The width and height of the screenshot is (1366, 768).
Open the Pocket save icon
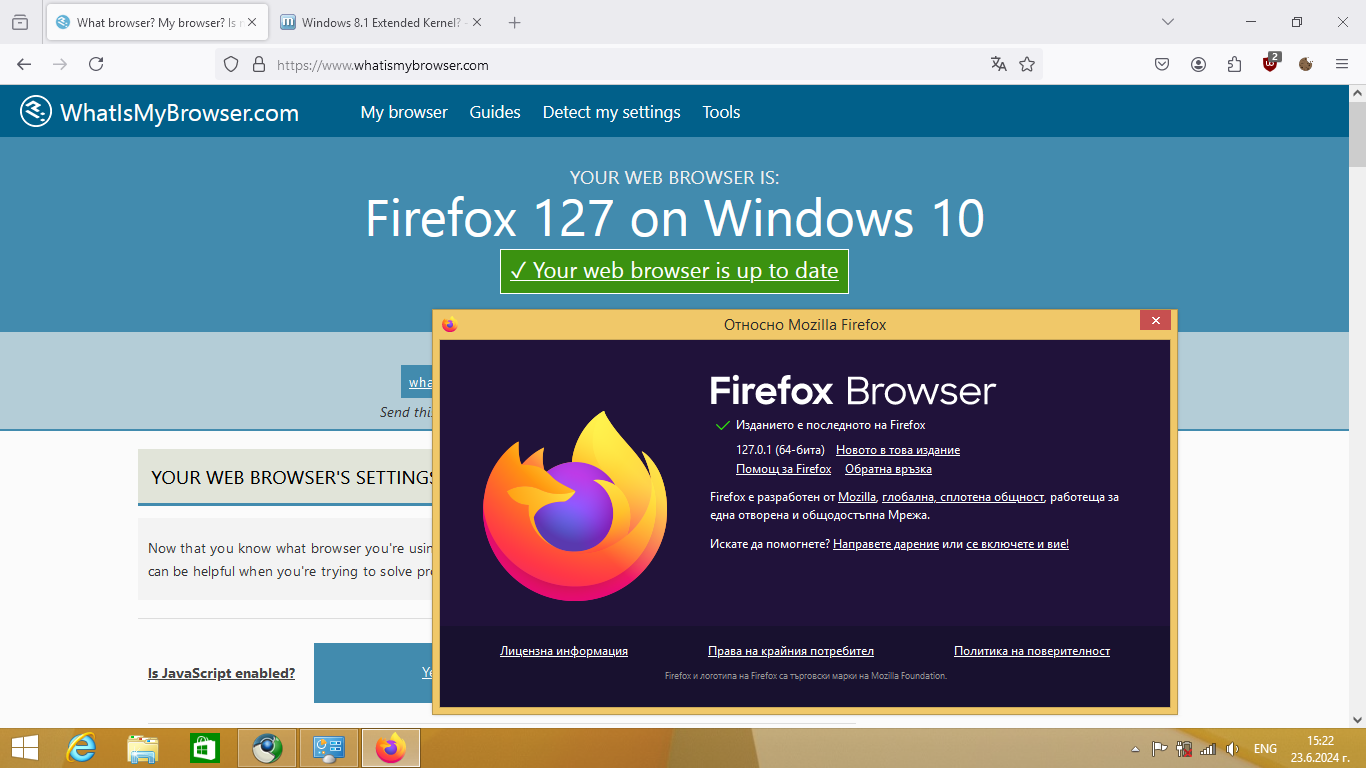click(x=1162, y=64)
